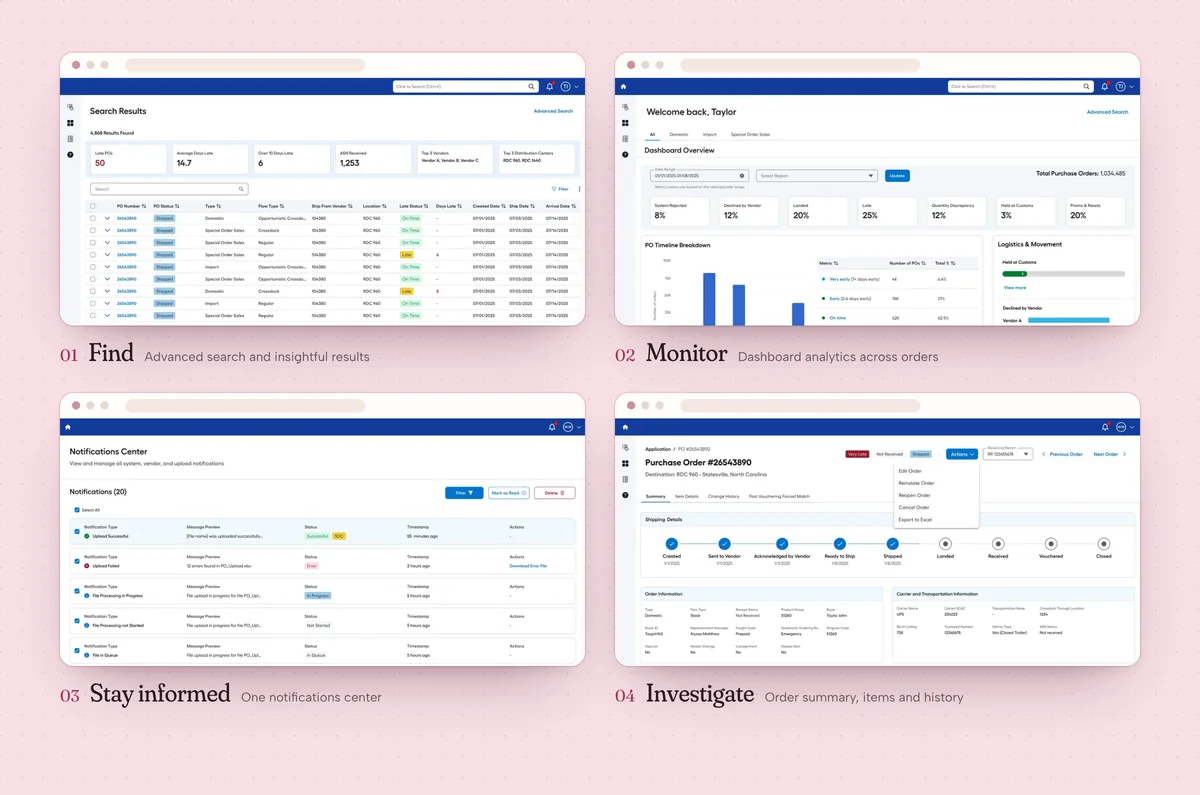Click the blue Update button
Viewport: 1200px width, 795px height.
(897, 176)
